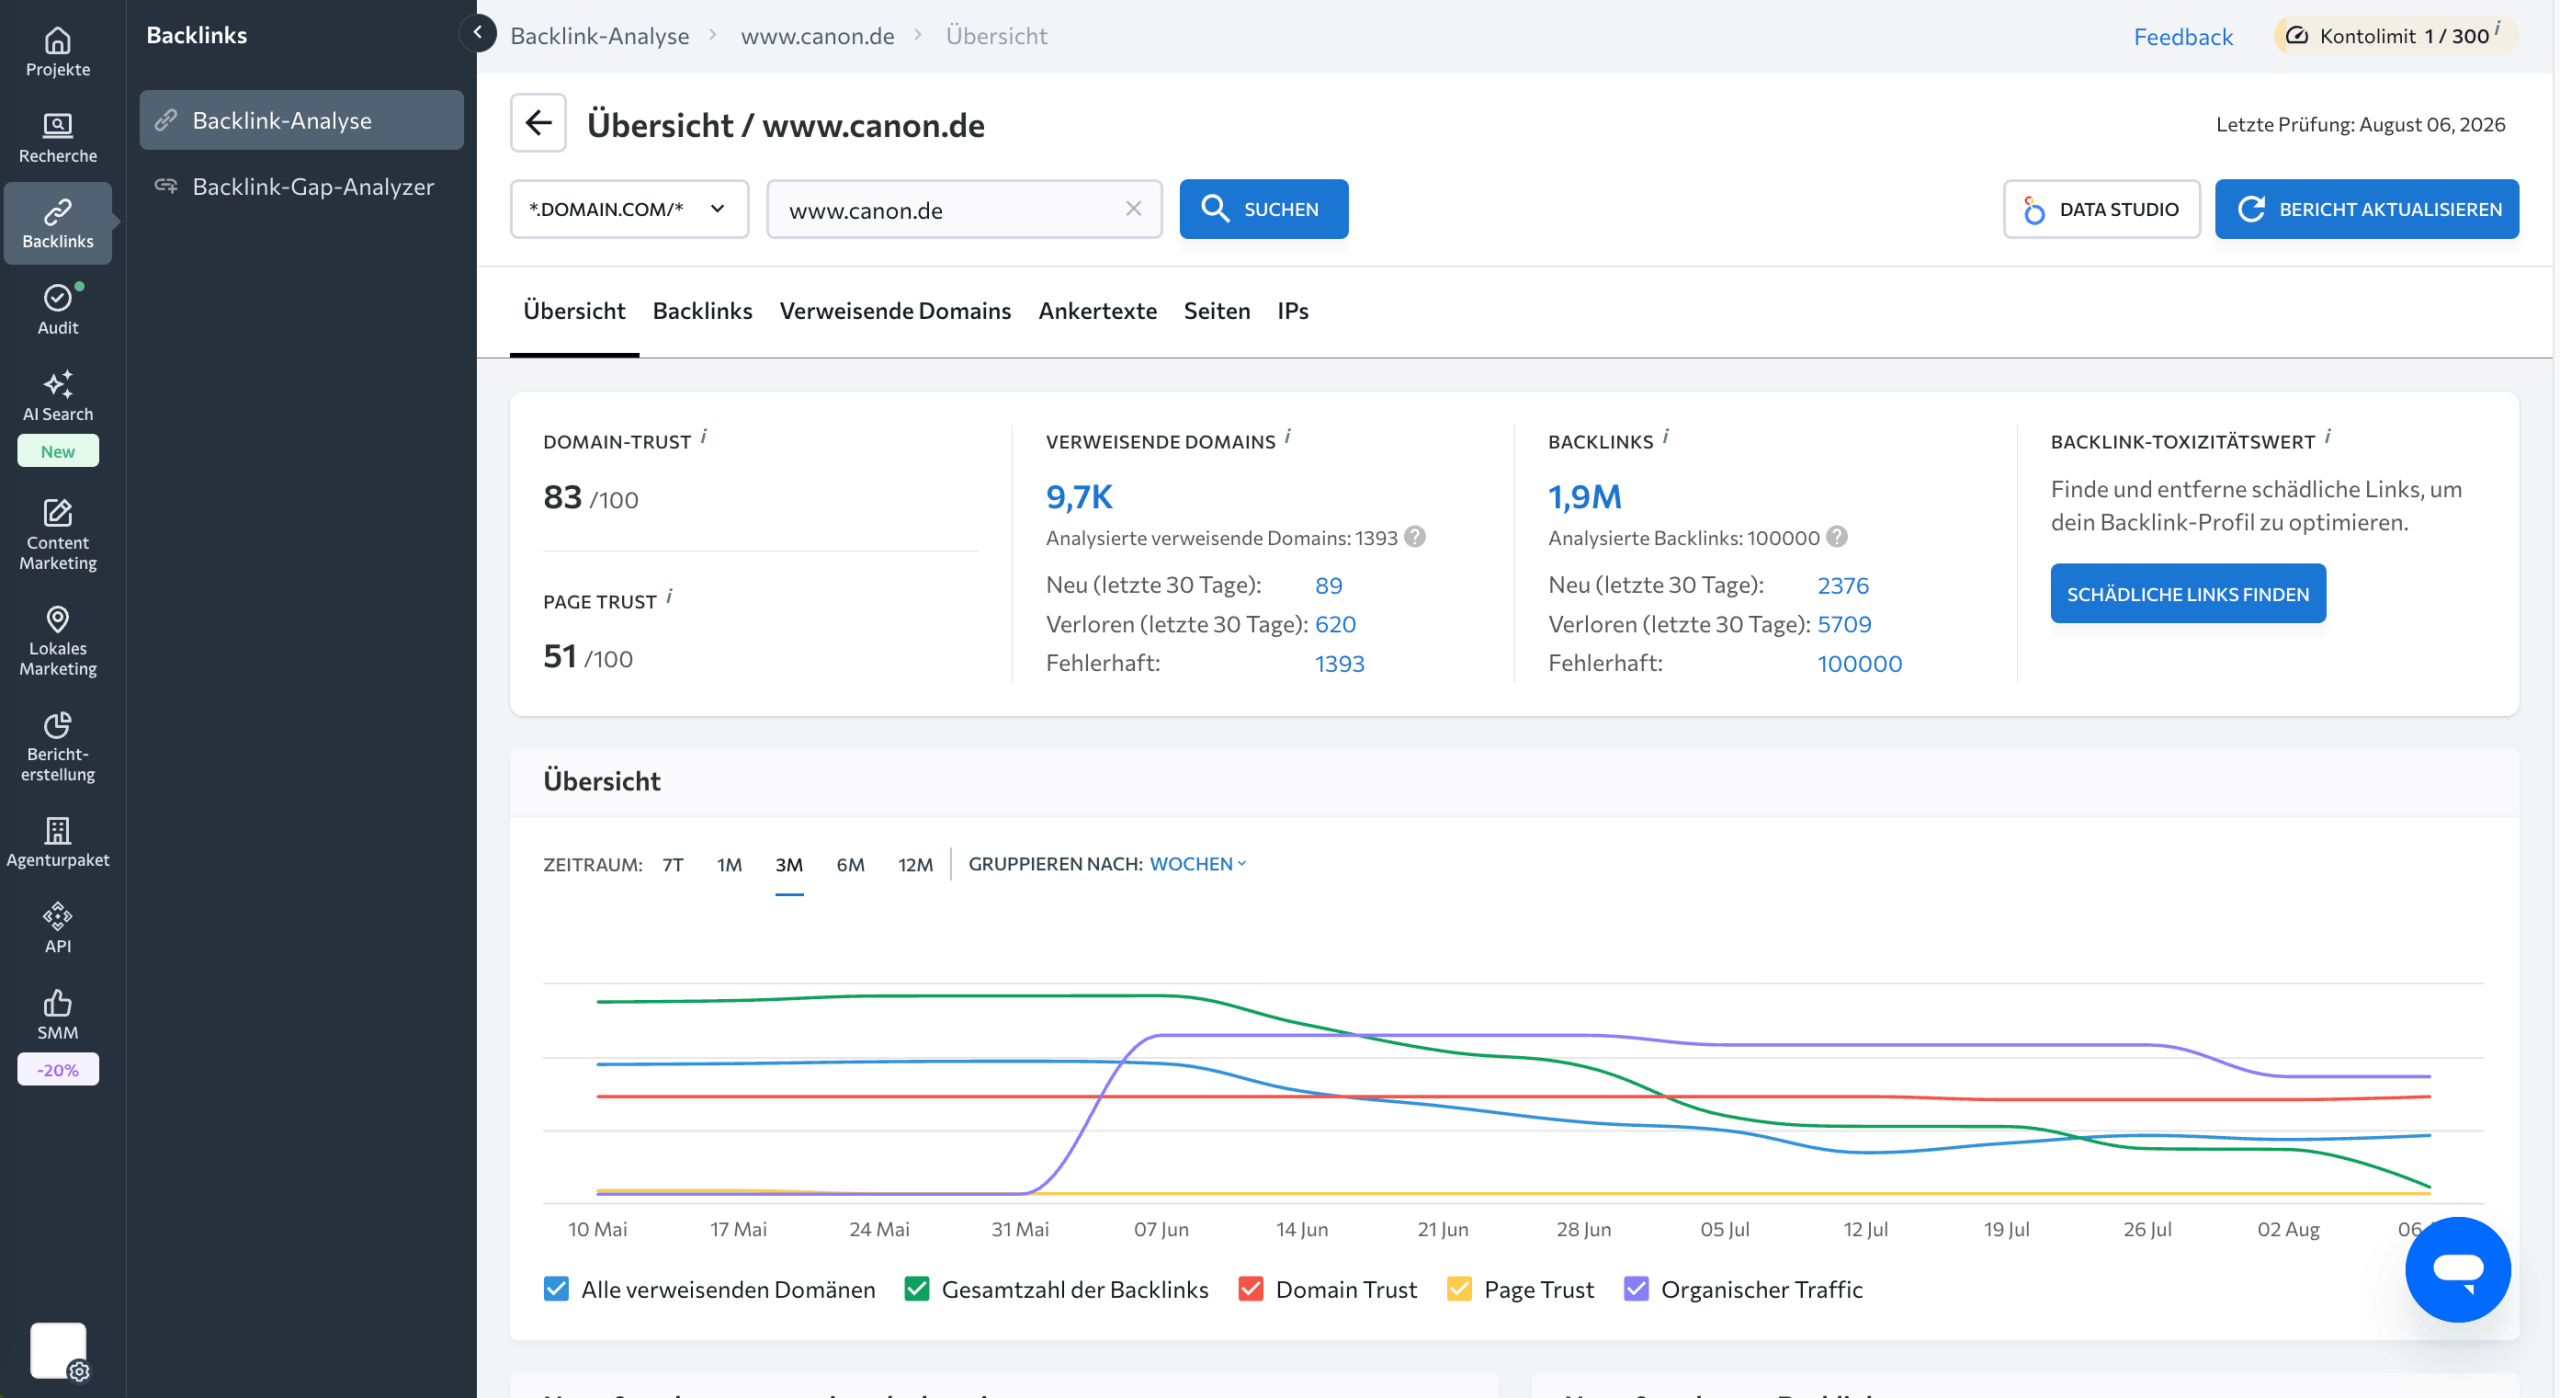Set Zeitraum to 1M
This screenshot has height=1398, width=2560.
pyautogui.click(x=729, y=865)
